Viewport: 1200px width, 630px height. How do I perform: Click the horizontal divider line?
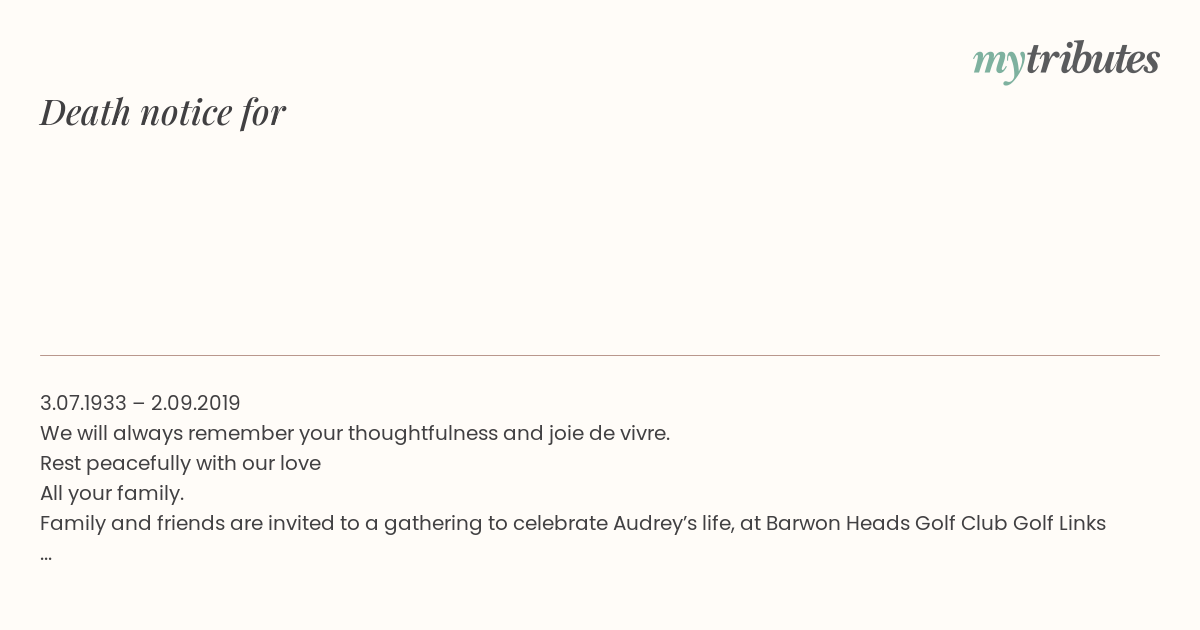(600, 355)
